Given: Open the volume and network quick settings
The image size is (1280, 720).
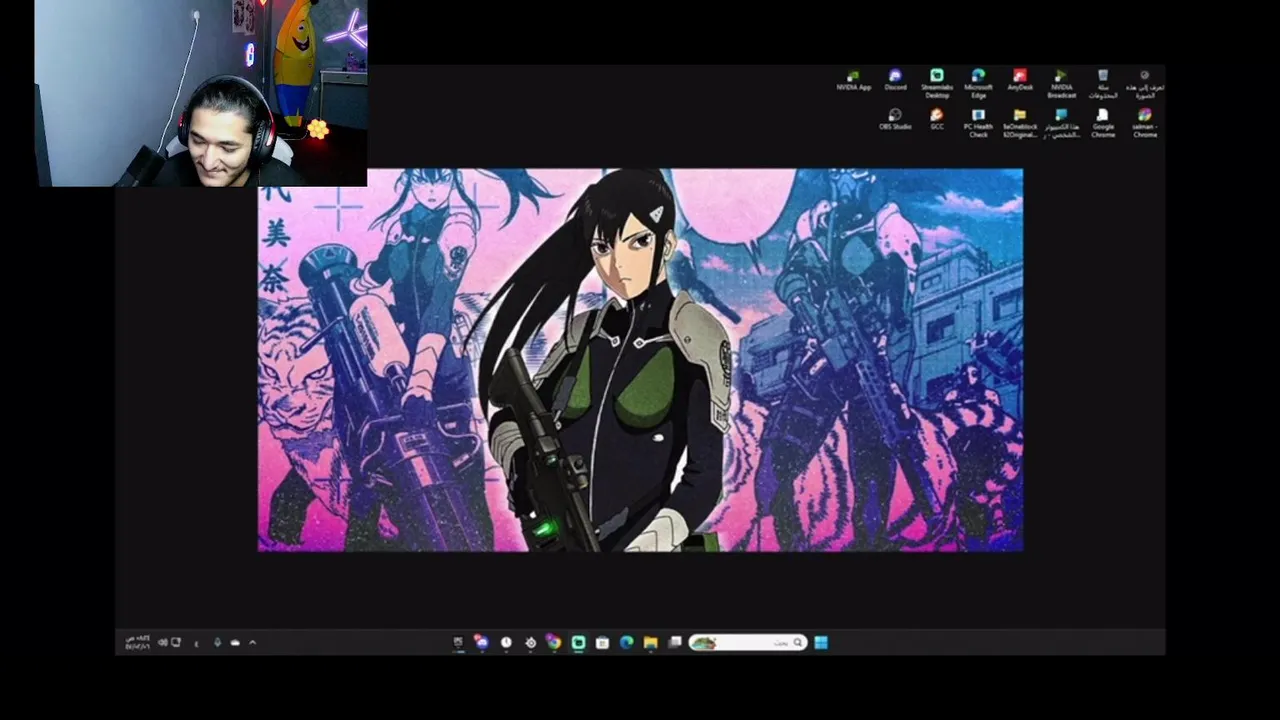Looking at the screenshot, I should tap(169, 642).
